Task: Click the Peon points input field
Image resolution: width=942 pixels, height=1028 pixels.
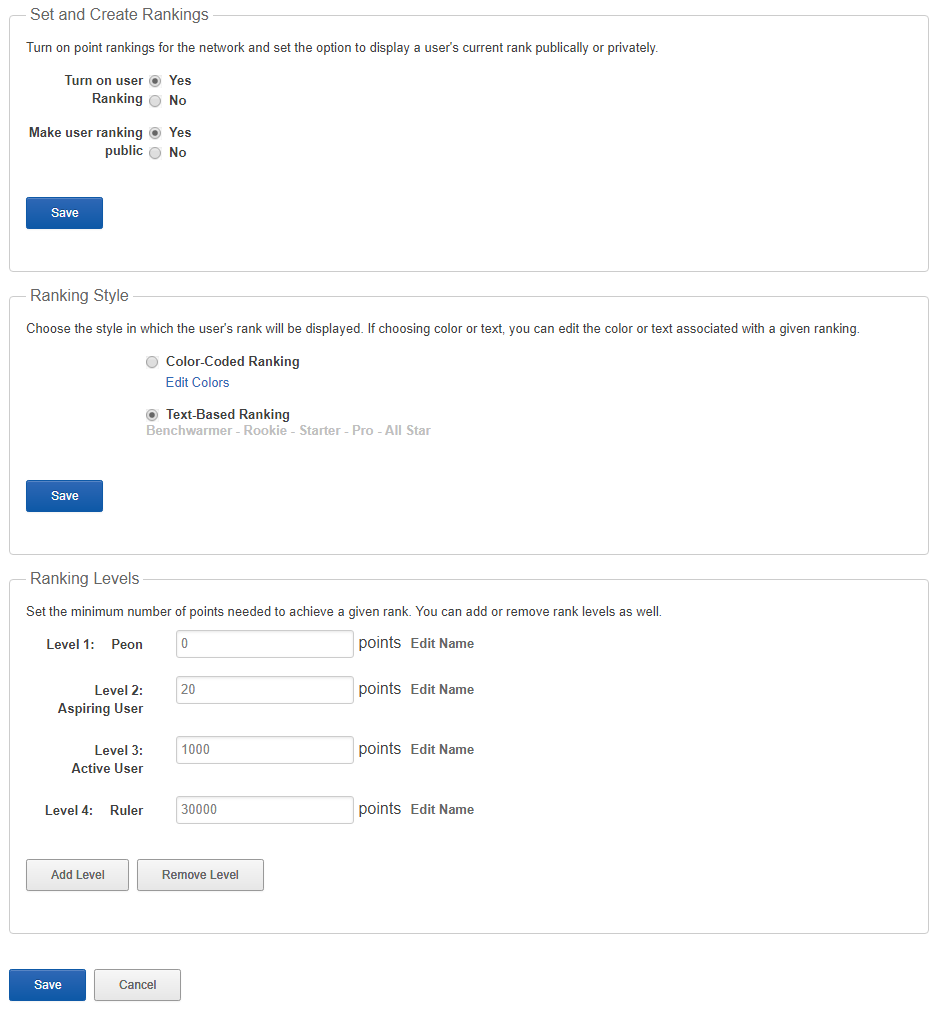Action: tap(264, 643)
